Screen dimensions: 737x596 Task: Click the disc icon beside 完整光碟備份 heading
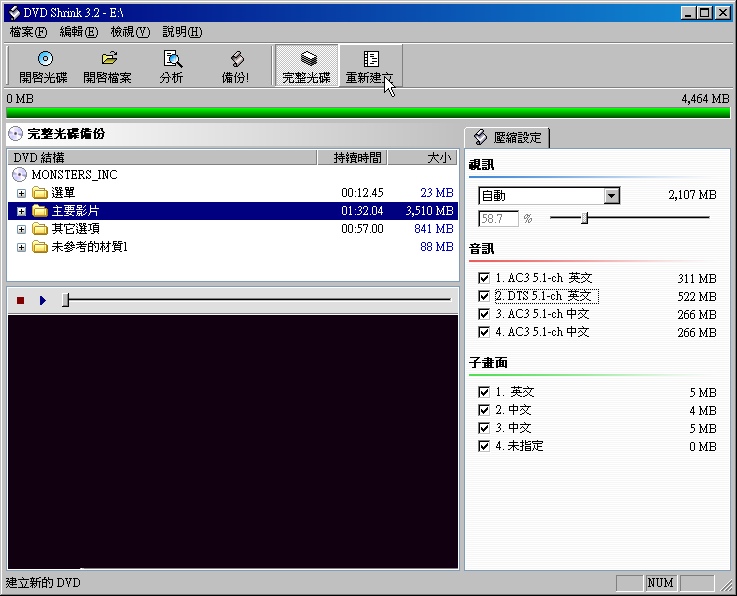pos(16,134)
